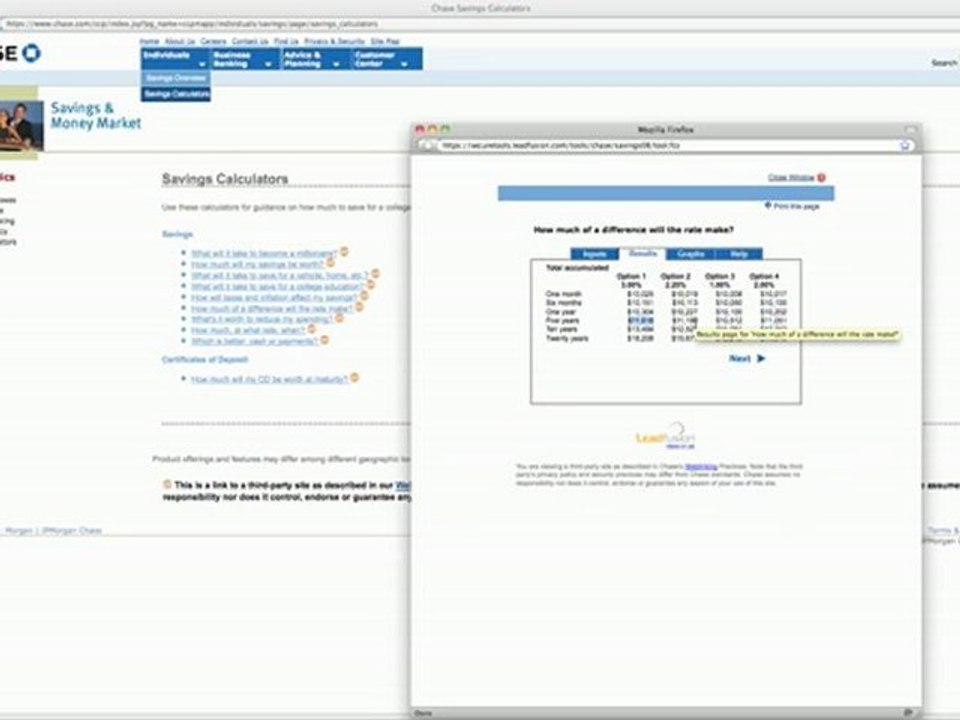Open 'How will taxes and inflation affect my savings?'

point(274,298)
